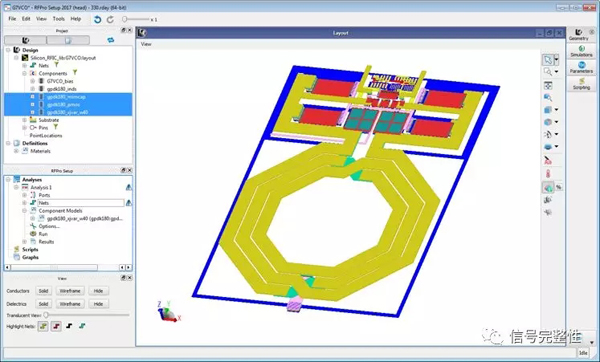Screen dimensions: 600x362
Task: Open dropdown arrow beside cube view icon
Action: [x=556, y=110]
